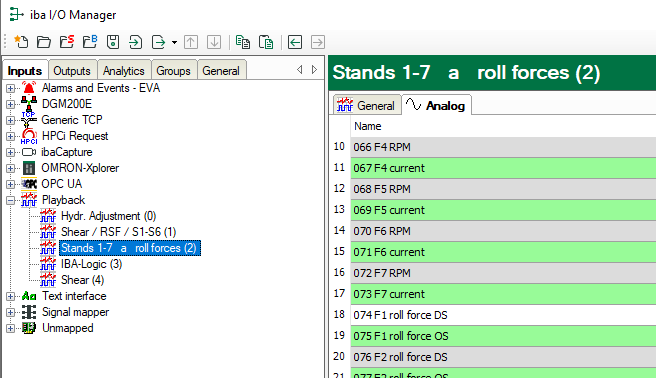Select the IBA-Logic (3) module

[x=91, y=264]
